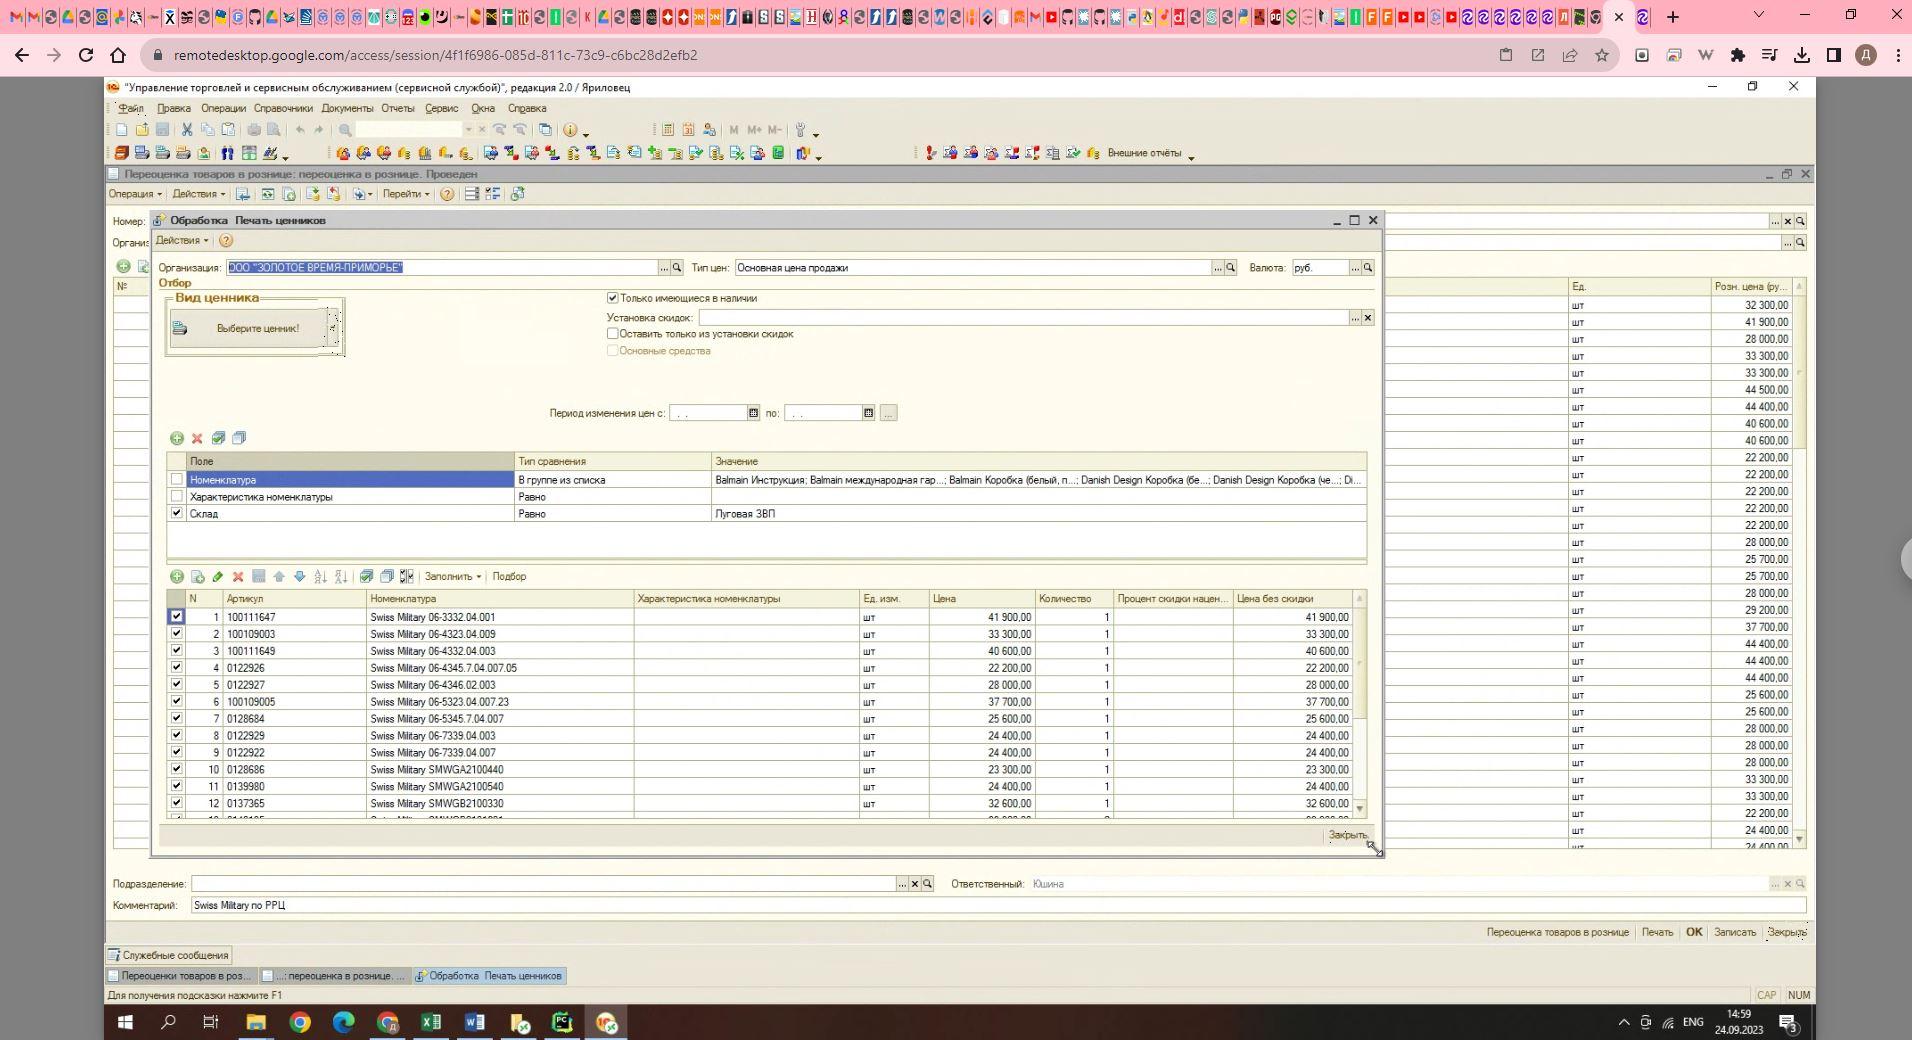Toggle Оставить только из установки скидок checkbox
This screenshot has height=1040, width=1912.
coord(613,334)
